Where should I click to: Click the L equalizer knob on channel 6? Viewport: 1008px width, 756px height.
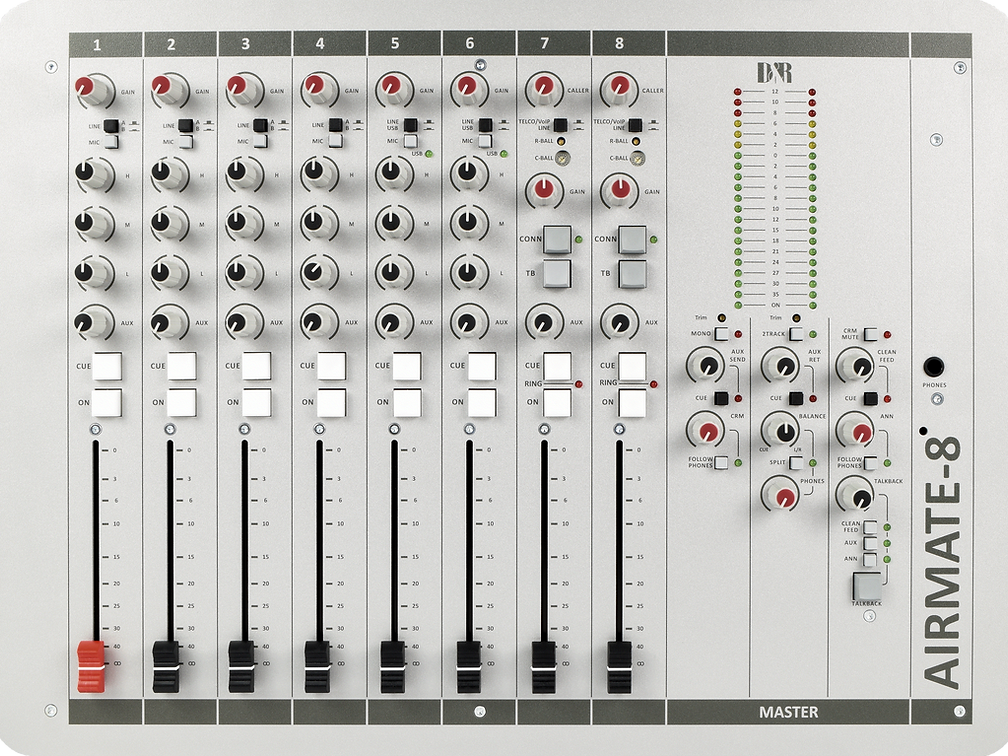point(469,273)
